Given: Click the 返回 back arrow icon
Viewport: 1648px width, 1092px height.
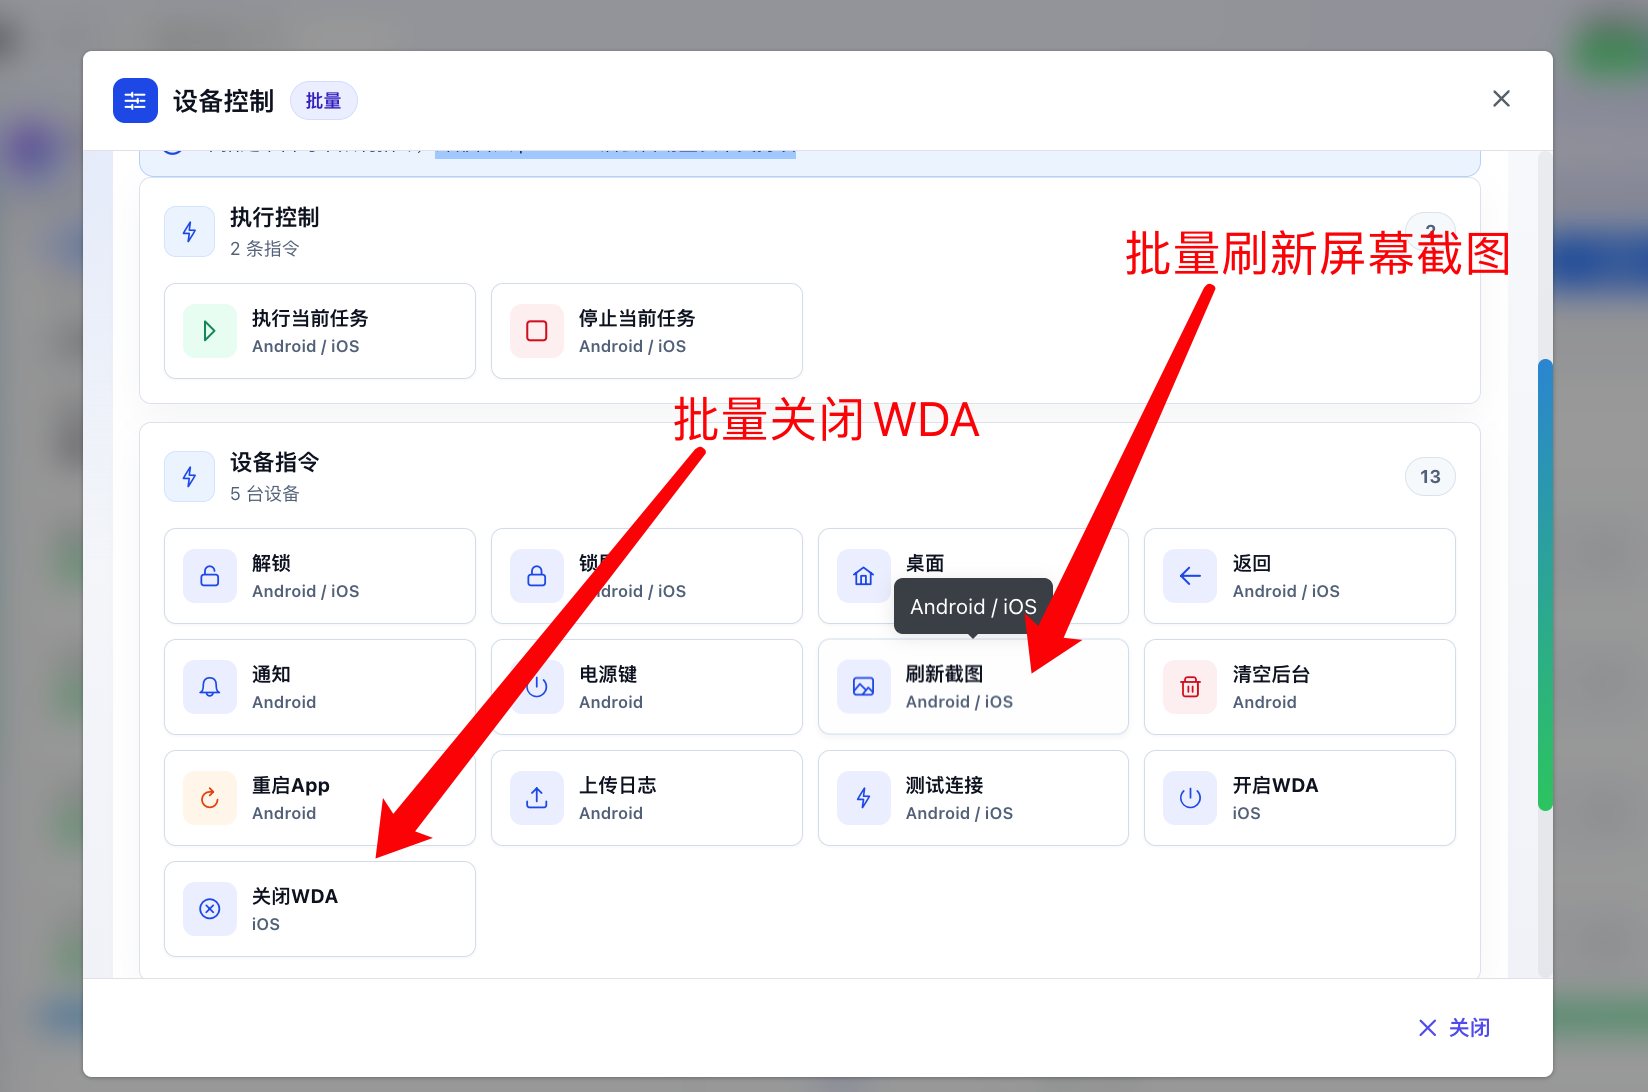Looking at the screenshot, I should [x=1190, y=576].
